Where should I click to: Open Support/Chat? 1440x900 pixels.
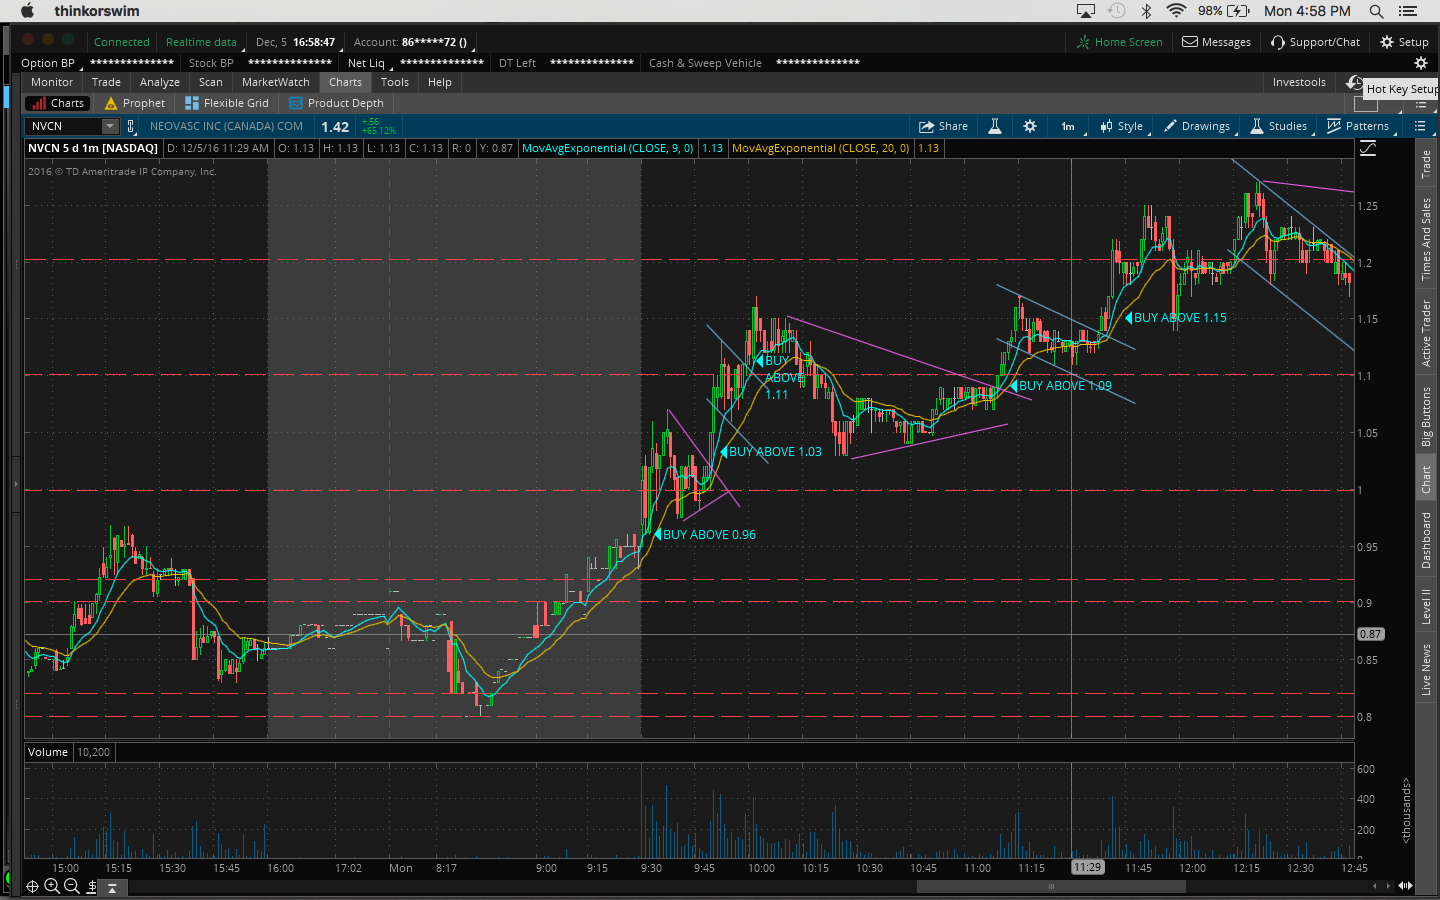1315,42
